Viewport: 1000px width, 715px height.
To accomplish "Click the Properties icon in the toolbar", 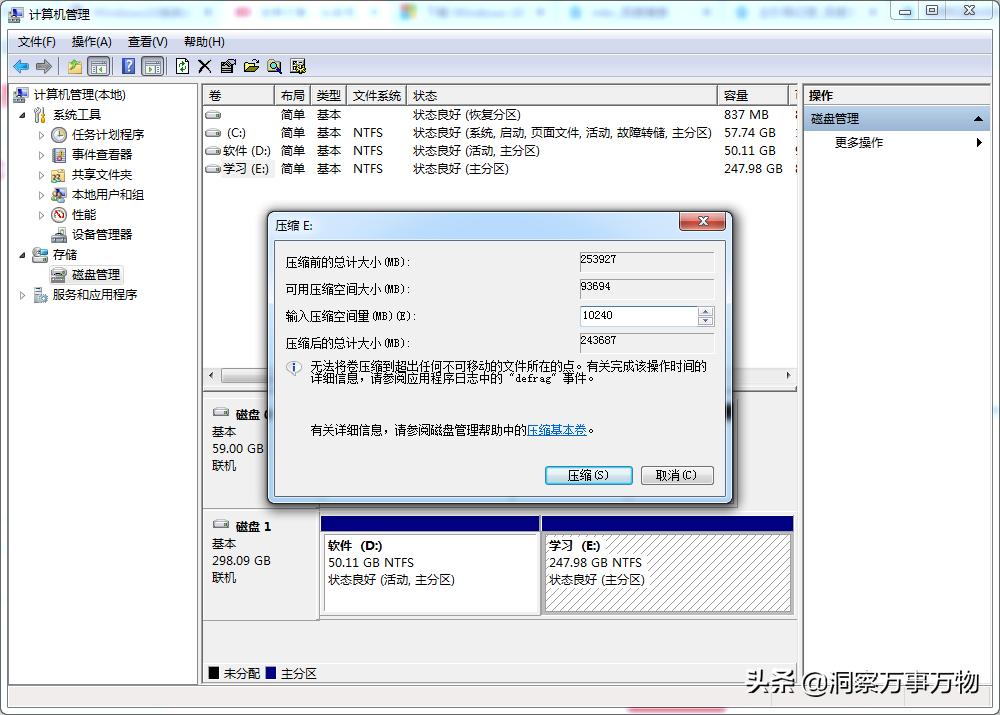I will 227,66.
